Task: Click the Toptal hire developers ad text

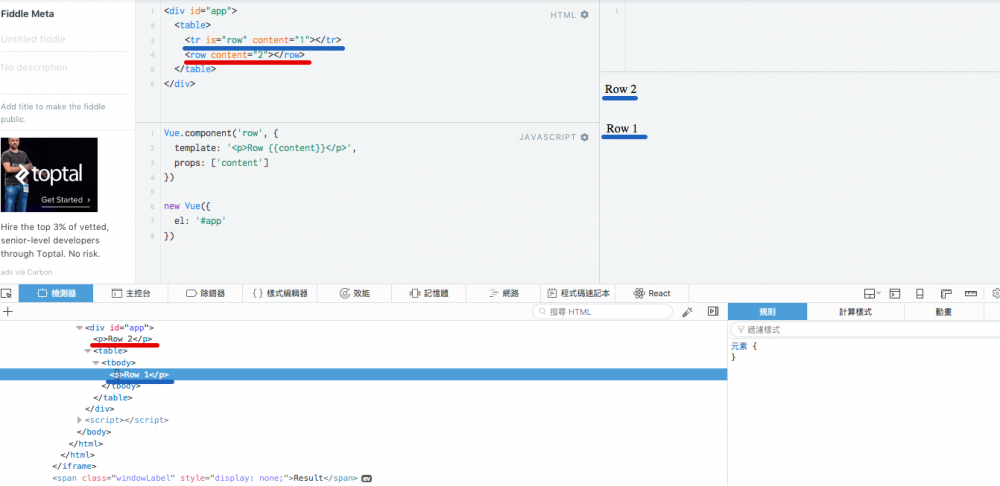Action: tap(55, 240)
